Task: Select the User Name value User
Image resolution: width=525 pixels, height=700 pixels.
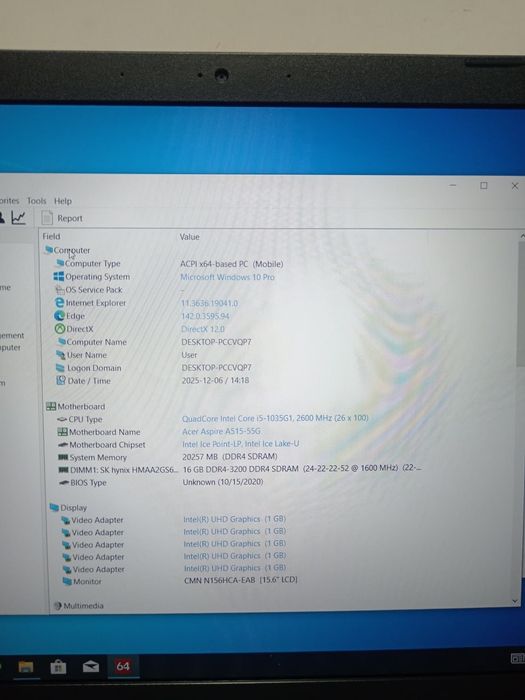Action: tap(189, 355)
